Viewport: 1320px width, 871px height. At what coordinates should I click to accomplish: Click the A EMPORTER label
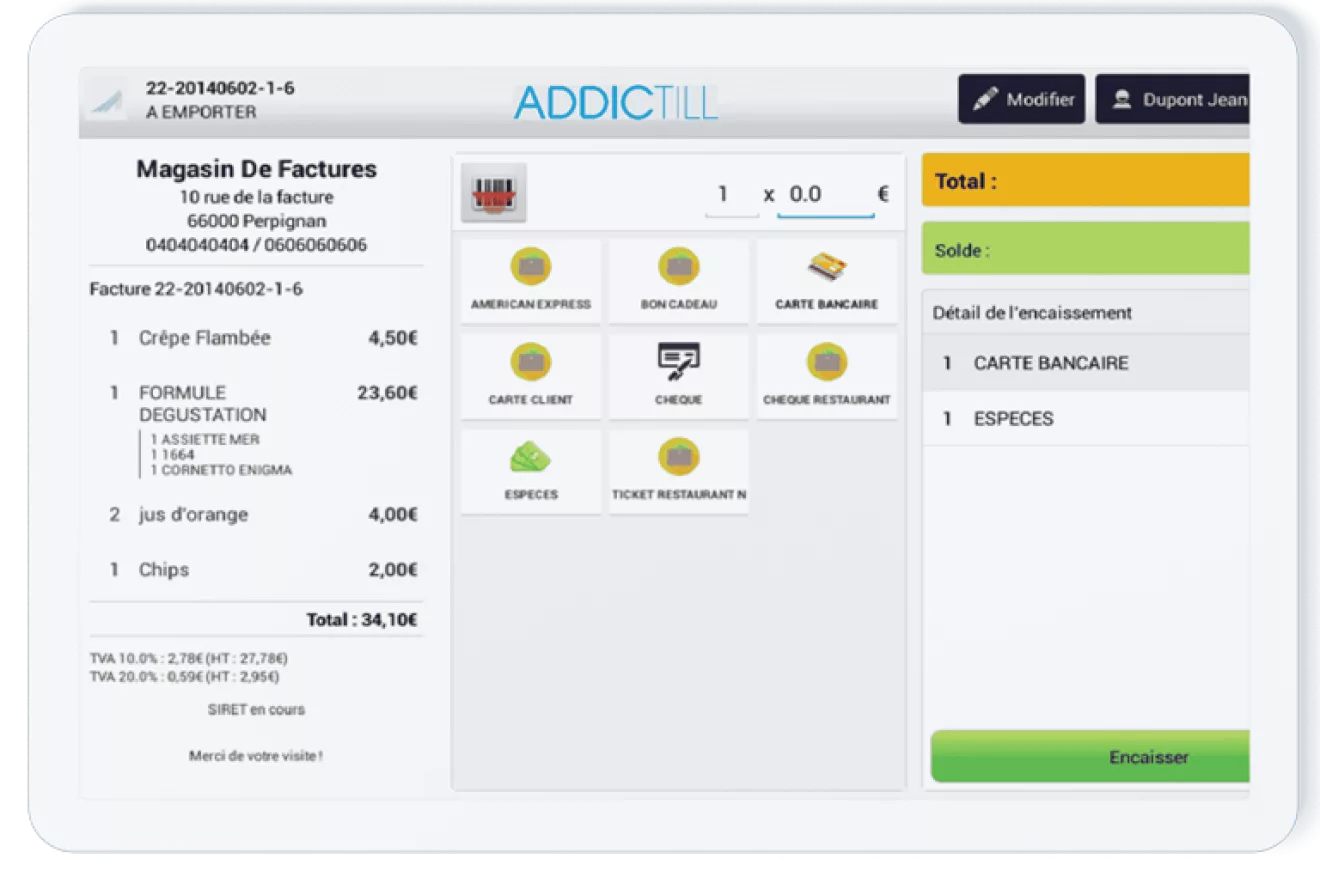[x=201, y=112]
